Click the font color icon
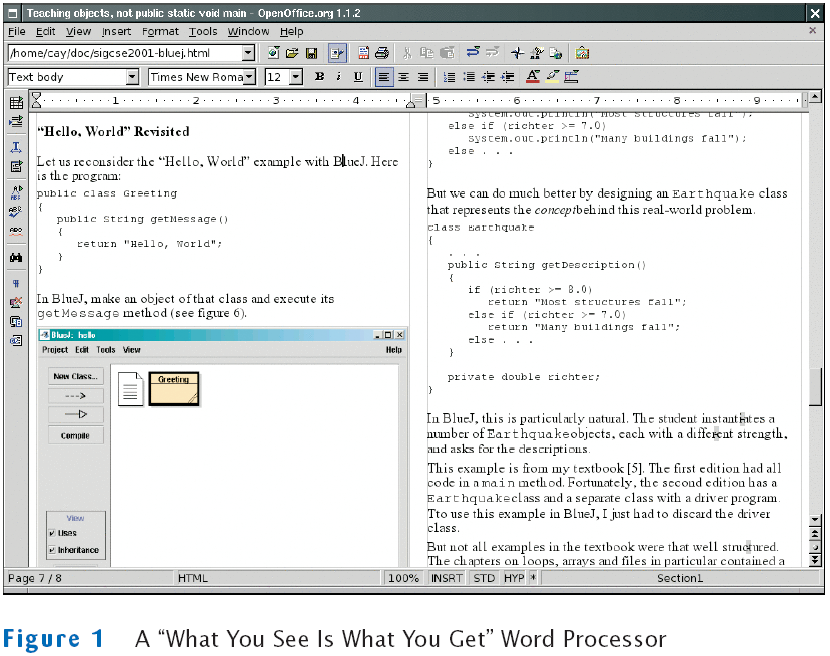Viewport: 830px width, 656px height. tap(532, 77)
